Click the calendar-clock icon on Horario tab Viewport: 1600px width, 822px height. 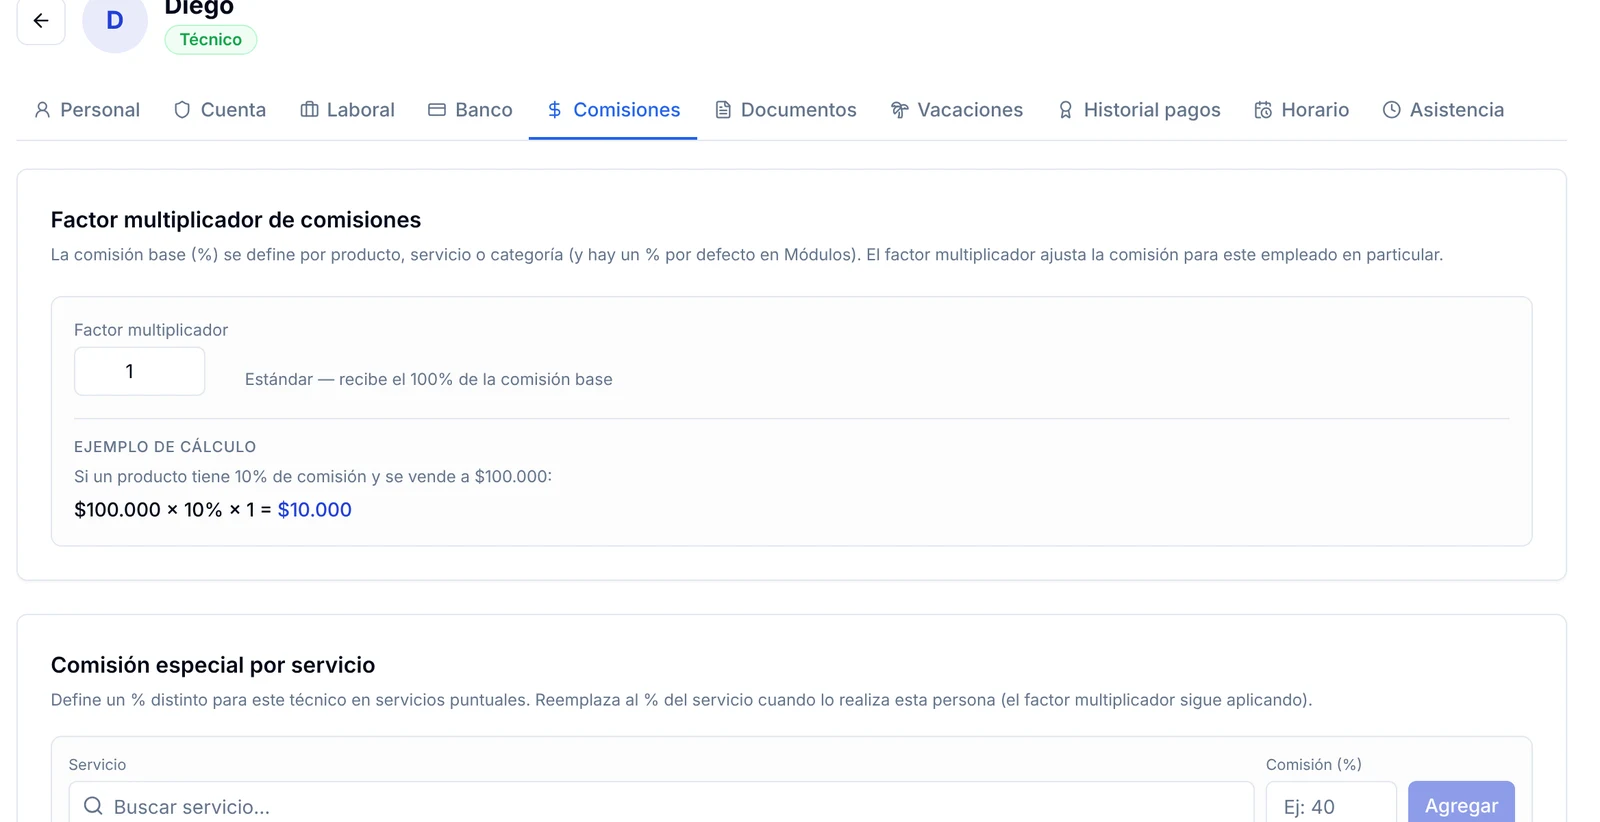tap(1263, 110)
